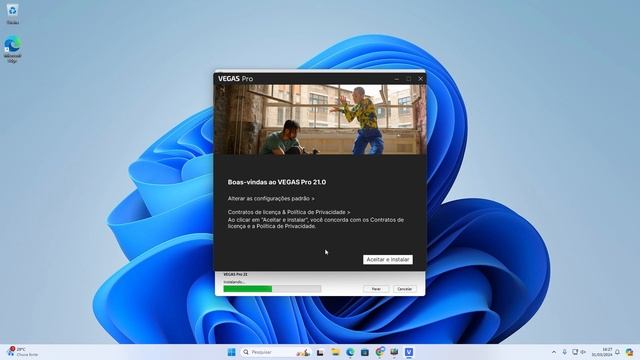Open the volume tray icon
The image size is (640, 360).
pyautogui.click(x=583, y=352)
